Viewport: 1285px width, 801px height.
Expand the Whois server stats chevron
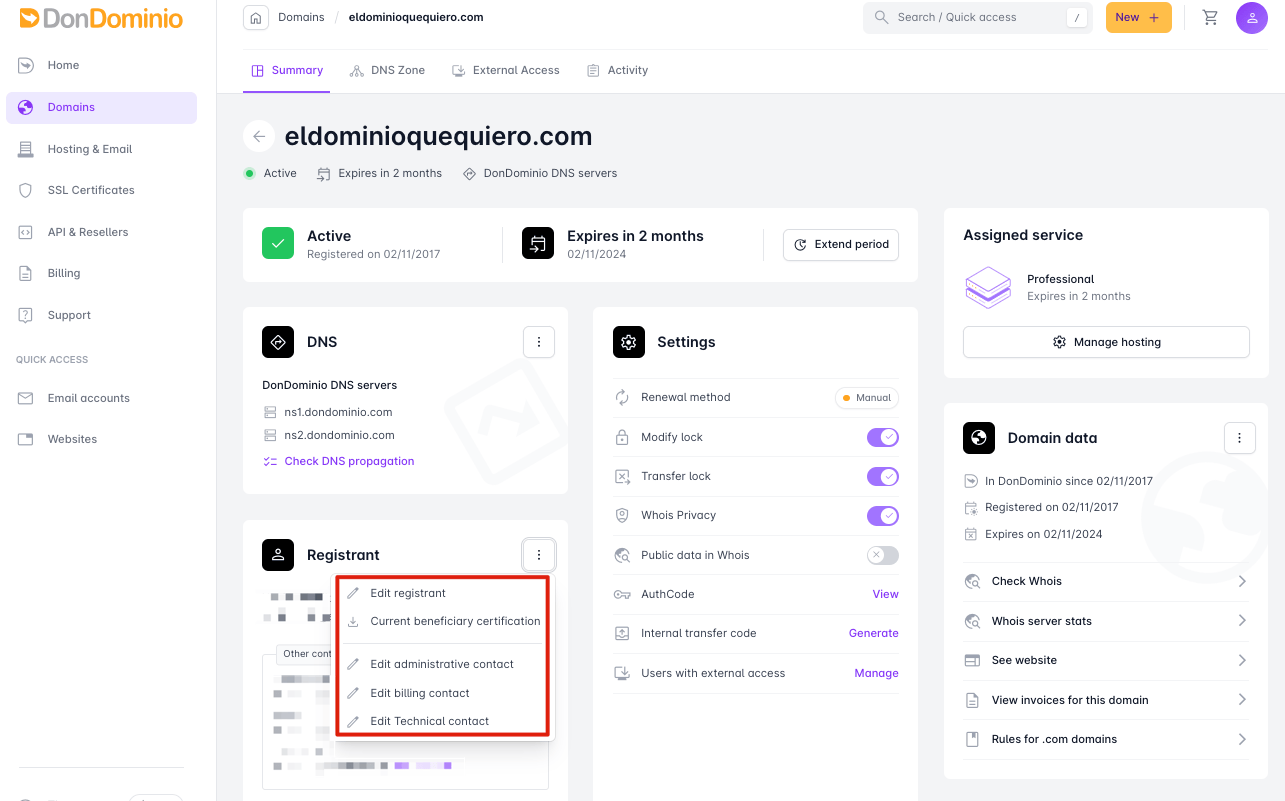click(1242, 621)
